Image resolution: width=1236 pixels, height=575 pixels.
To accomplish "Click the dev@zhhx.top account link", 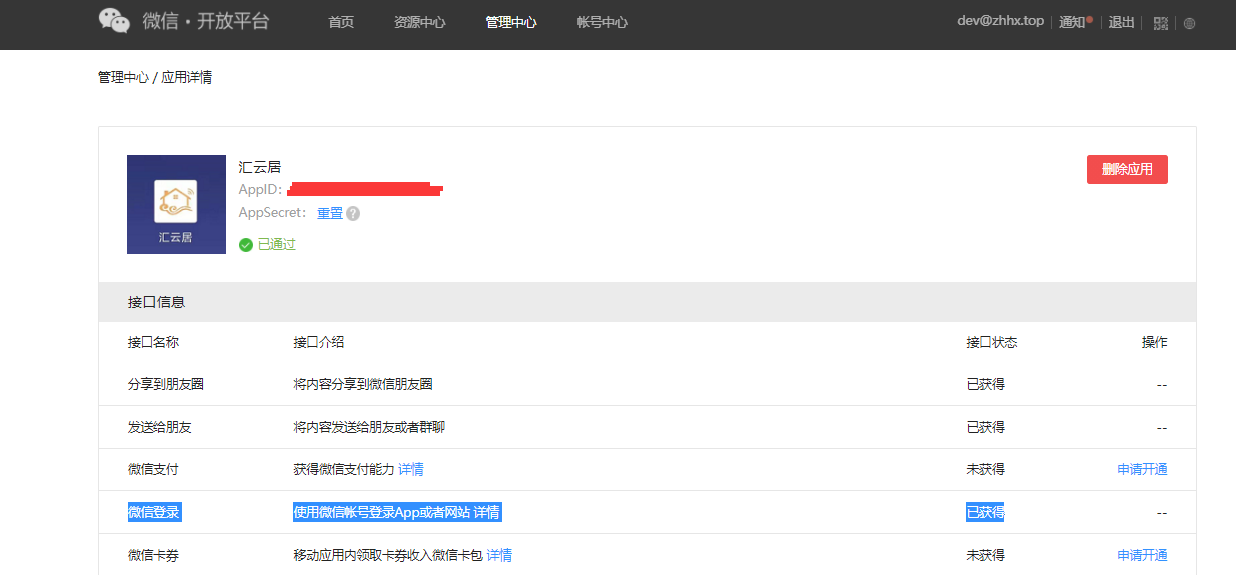I will click(1000, 21).
